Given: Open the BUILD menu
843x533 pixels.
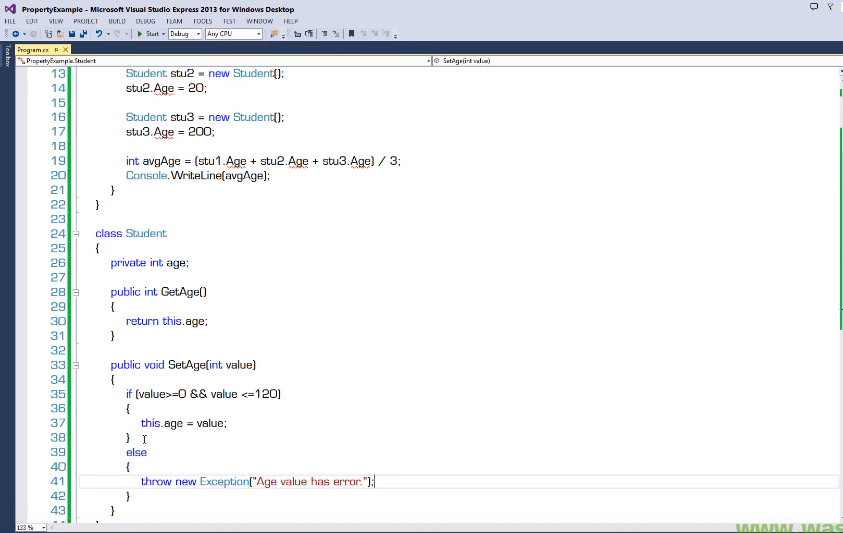Looking at the screenshot, I should coord(117,22).
